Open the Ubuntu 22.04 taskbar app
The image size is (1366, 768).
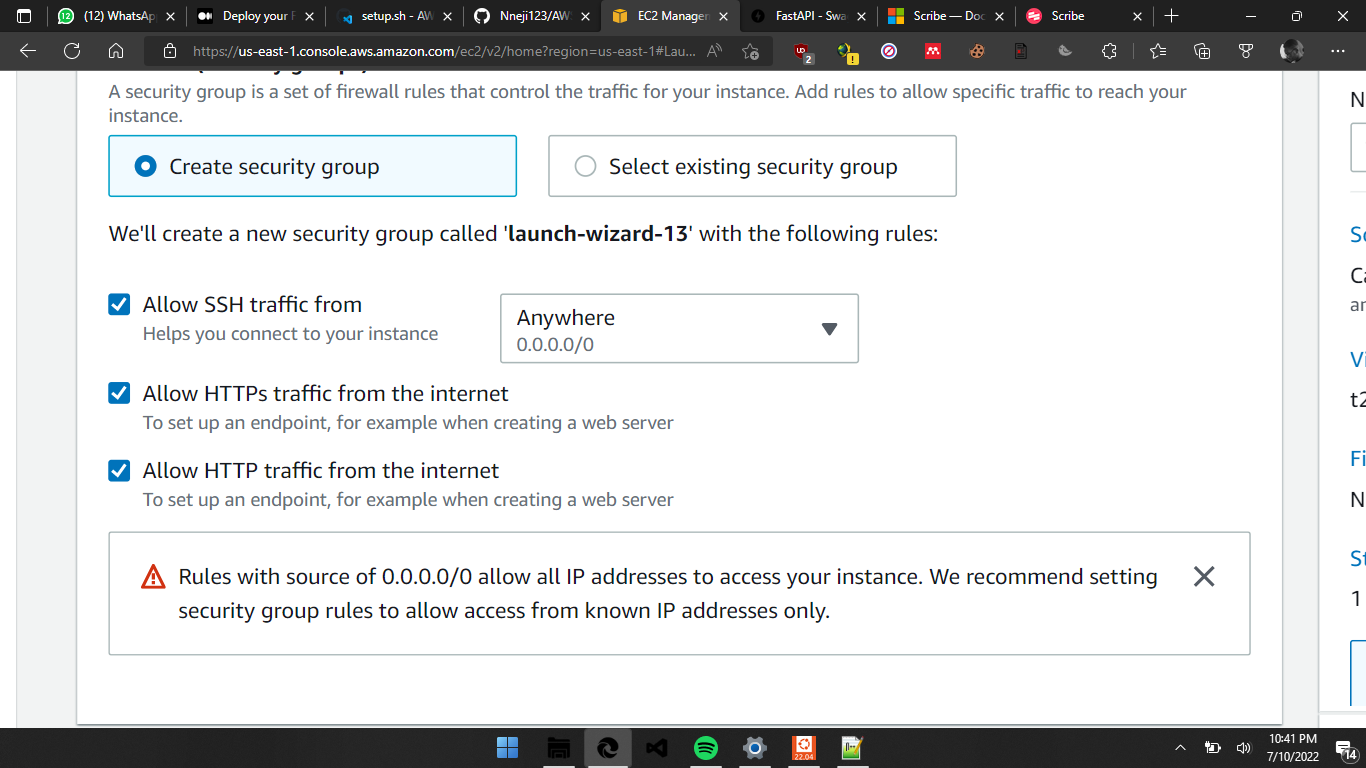(x=804, y=748)
